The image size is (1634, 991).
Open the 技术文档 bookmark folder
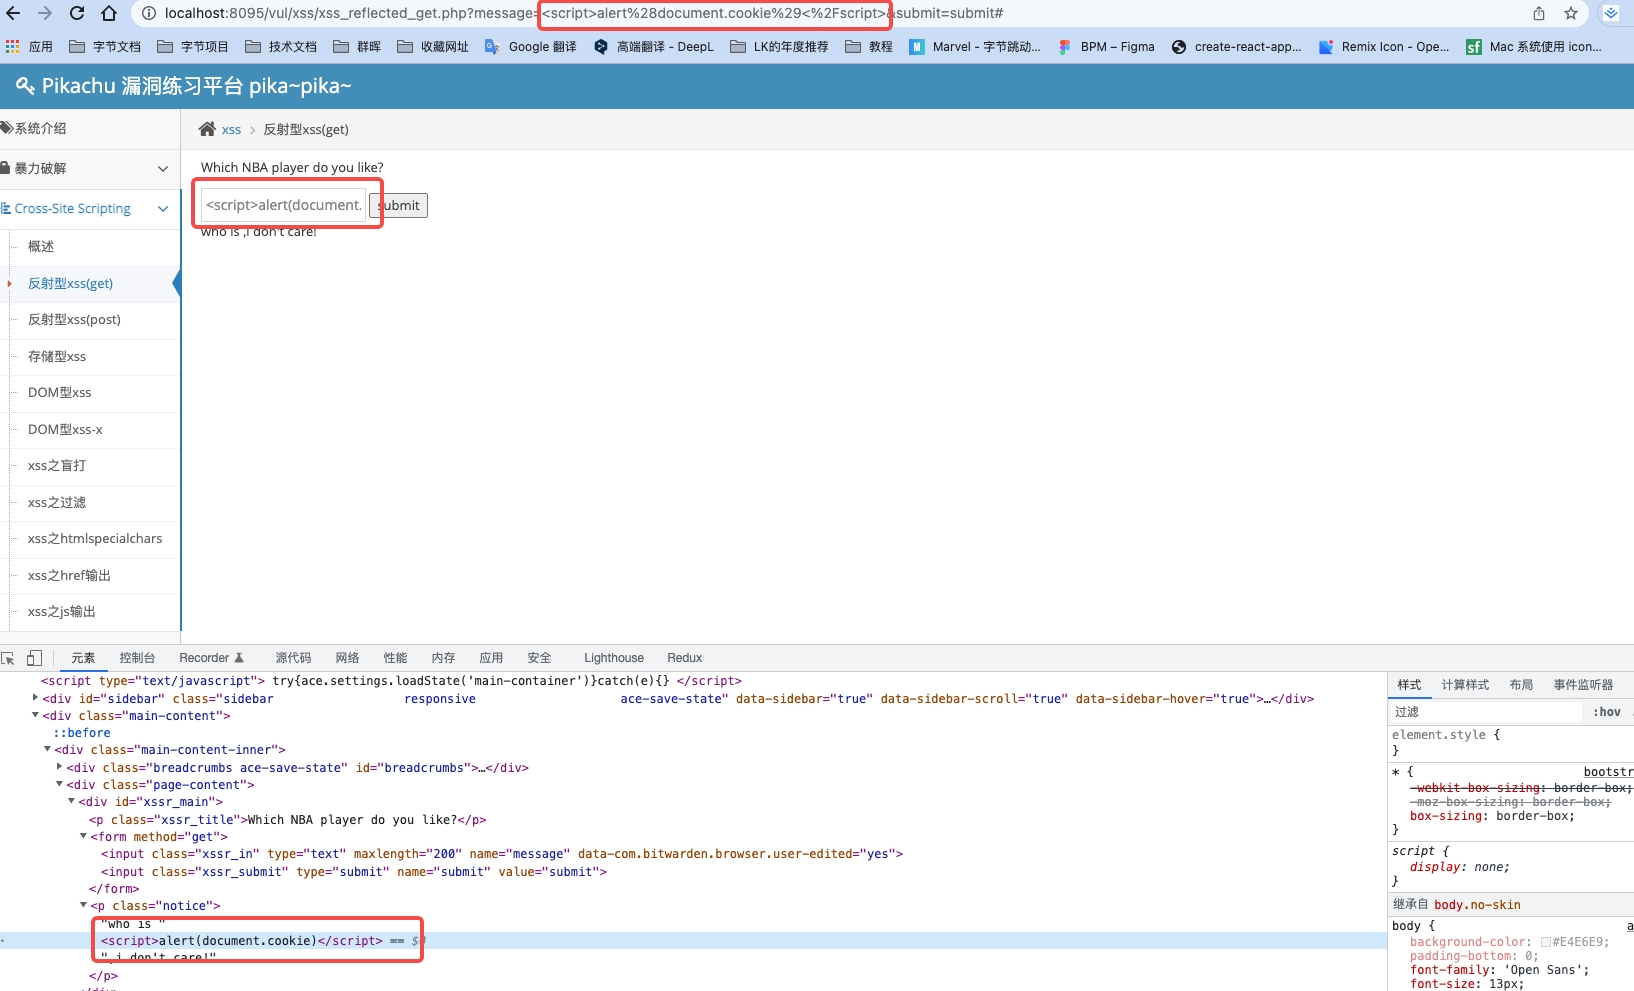pos(281,46)
